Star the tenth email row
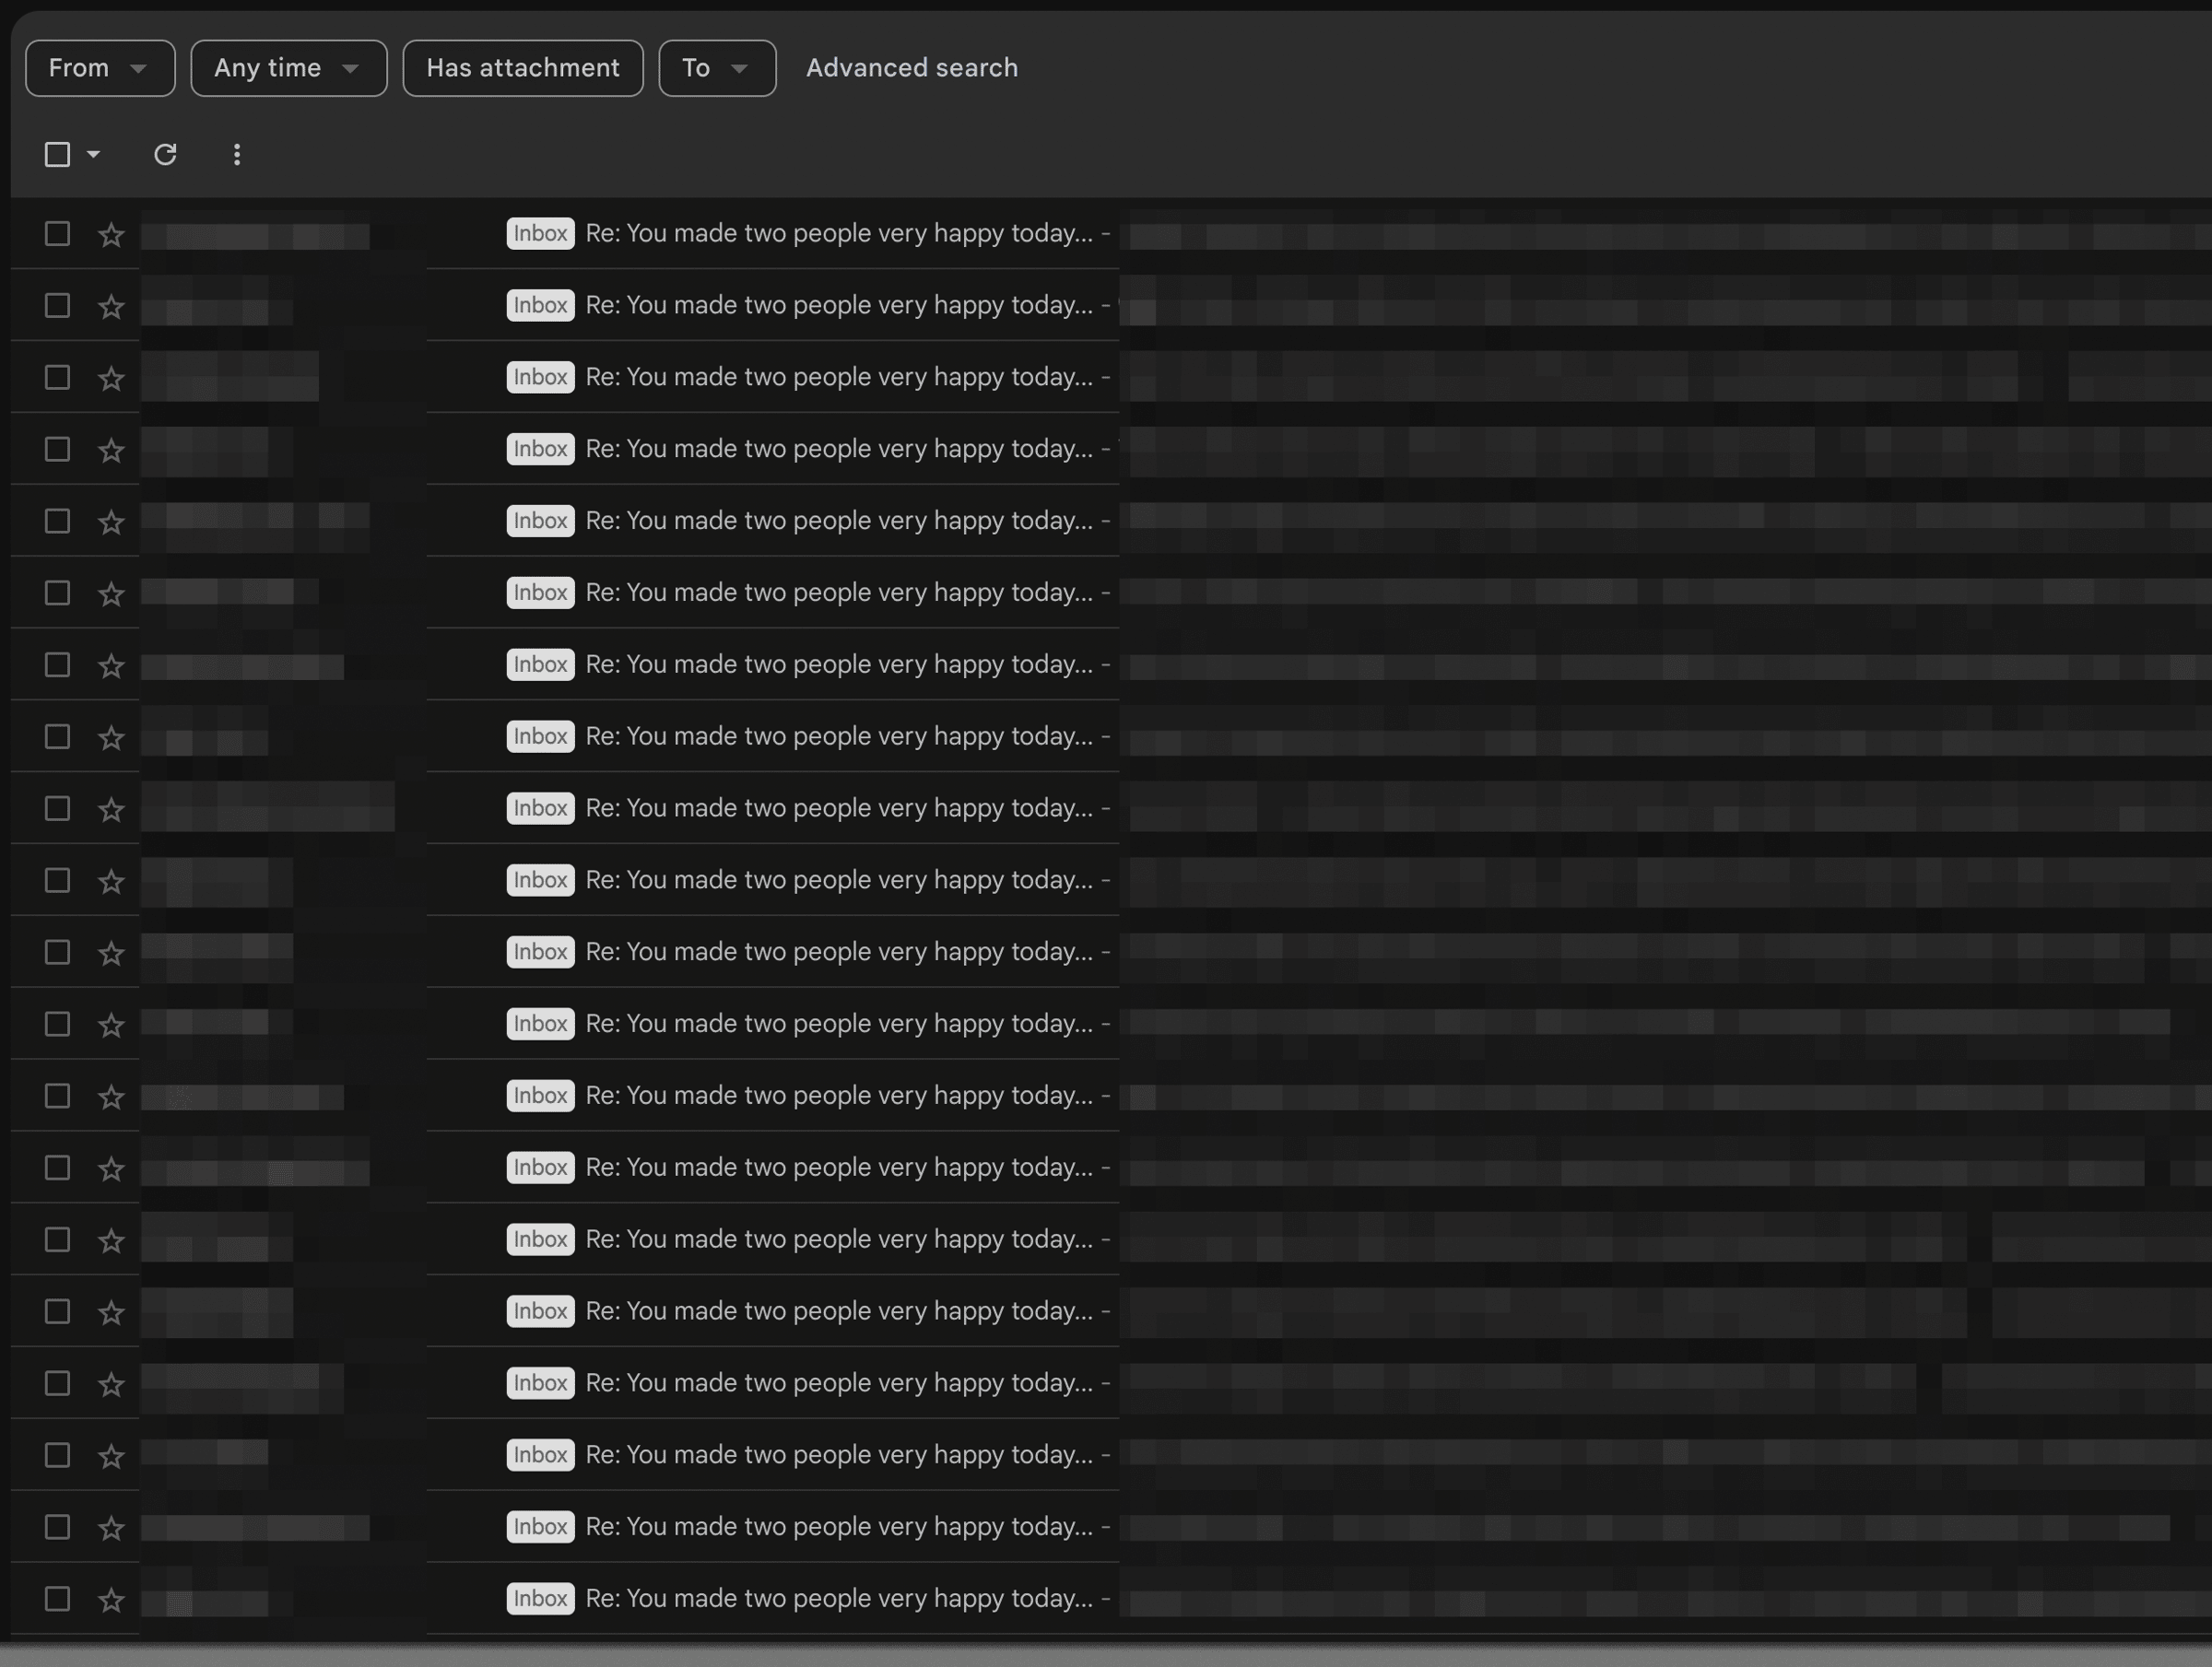Image resolution: width=2212 pixels, height=1667 pixels. [111, 881]
